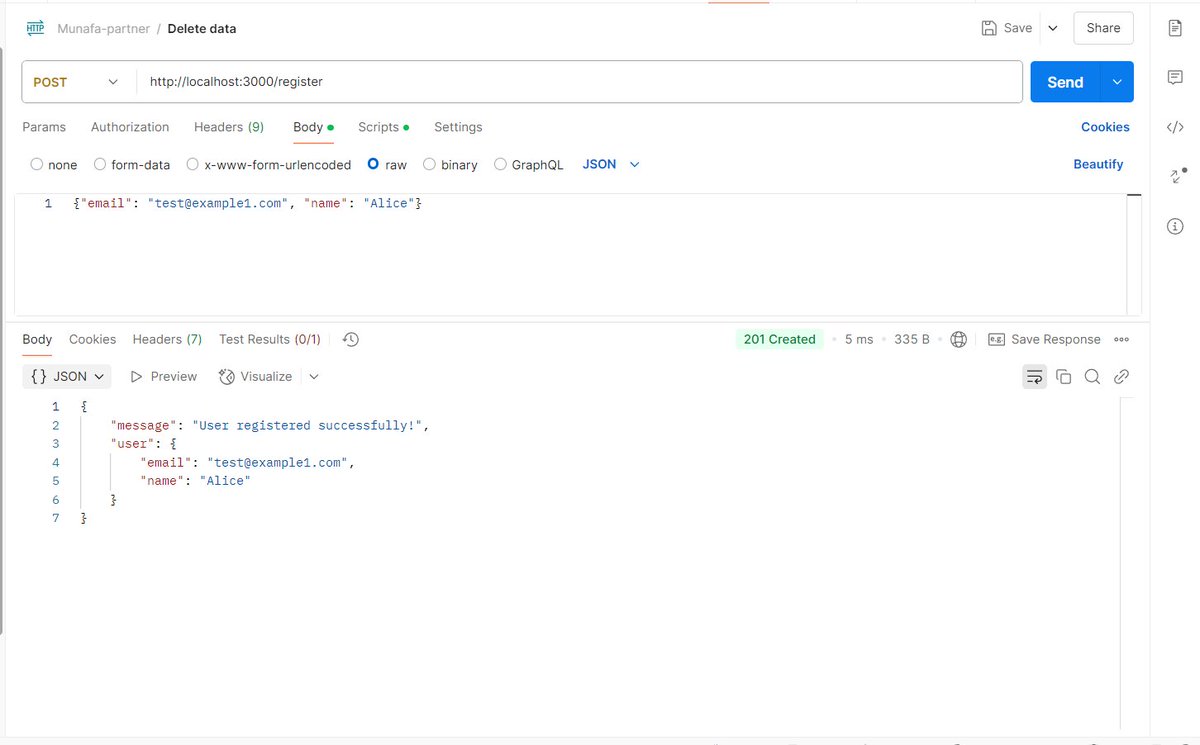Open the response Cookies tab
Screen dimensions: 1200x745
tap(93, 339)
